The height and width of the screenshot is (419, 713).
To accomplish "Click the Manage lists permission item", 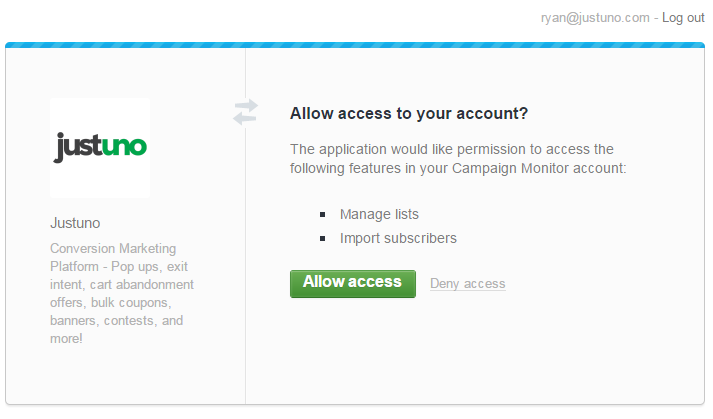I will click(x=379, y=214).
